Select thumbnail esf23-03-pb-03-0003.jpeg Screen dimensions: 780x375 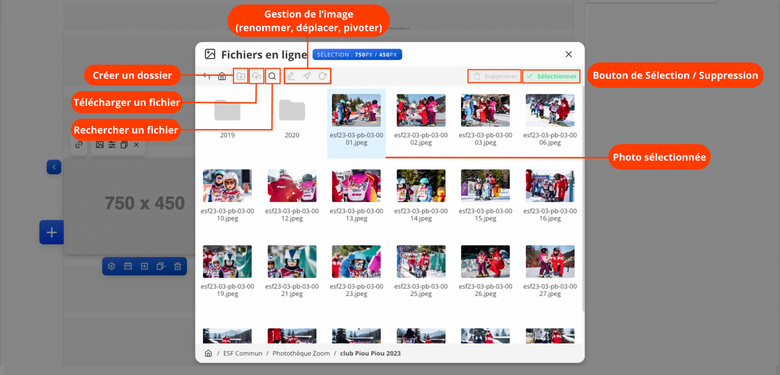(486, 110)
